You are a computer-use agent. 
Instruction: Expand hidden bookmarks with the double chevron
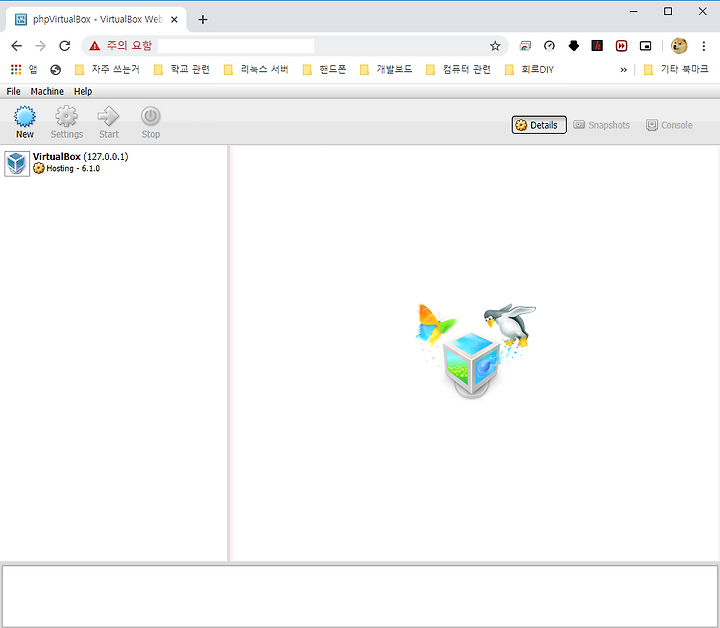(x=623, y=70)
